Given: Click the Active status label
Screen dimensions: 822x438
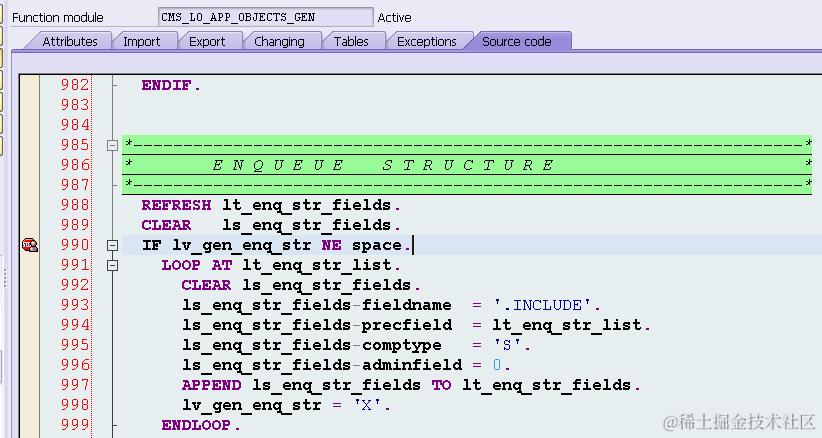Looking at the screenshot, I should tap(394, 17).
